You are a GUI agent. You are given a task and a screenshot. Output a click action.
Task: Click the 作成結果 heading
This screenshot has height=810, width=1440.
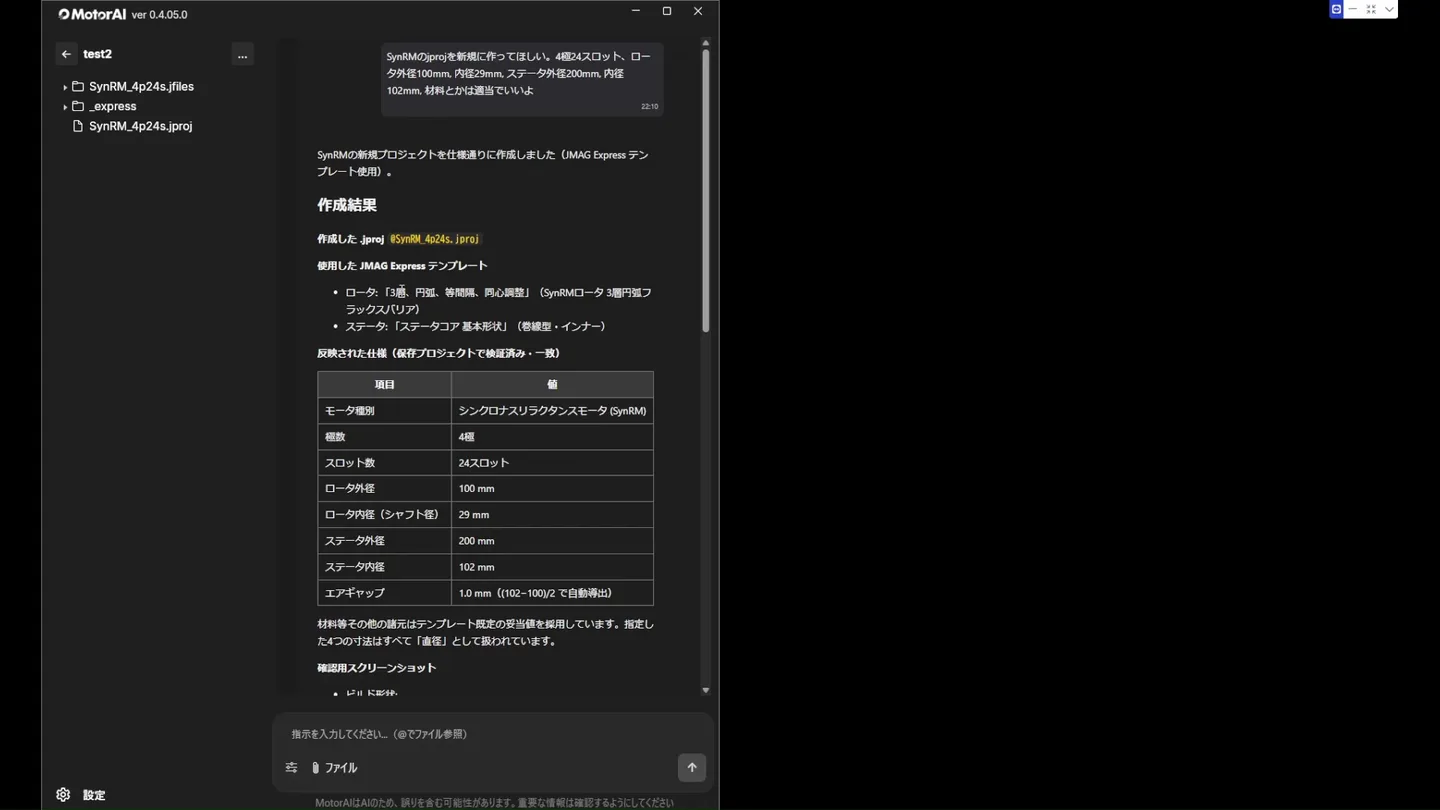pyautogui.click(x=347, y=205)
